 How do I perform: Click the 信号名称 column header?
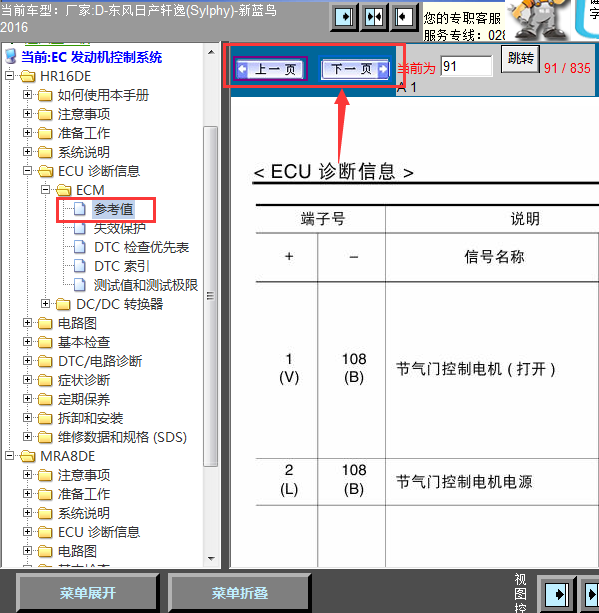tap(494, 257)
